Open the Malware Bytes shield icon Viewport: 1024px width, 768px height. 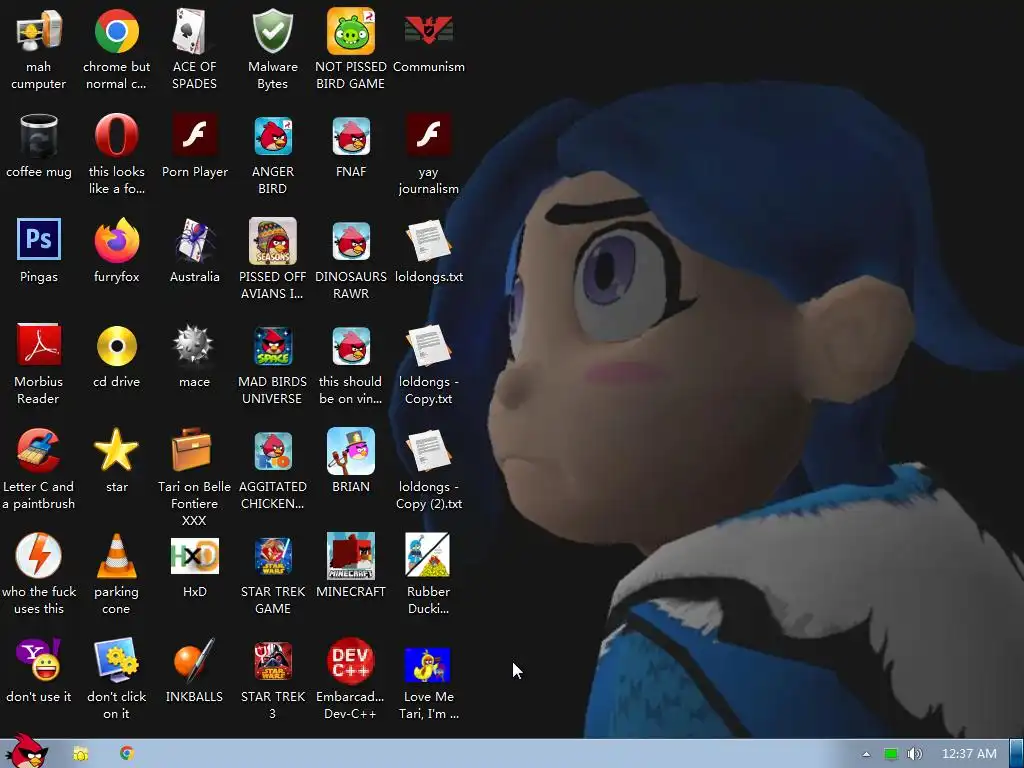[x=272, y=31]
